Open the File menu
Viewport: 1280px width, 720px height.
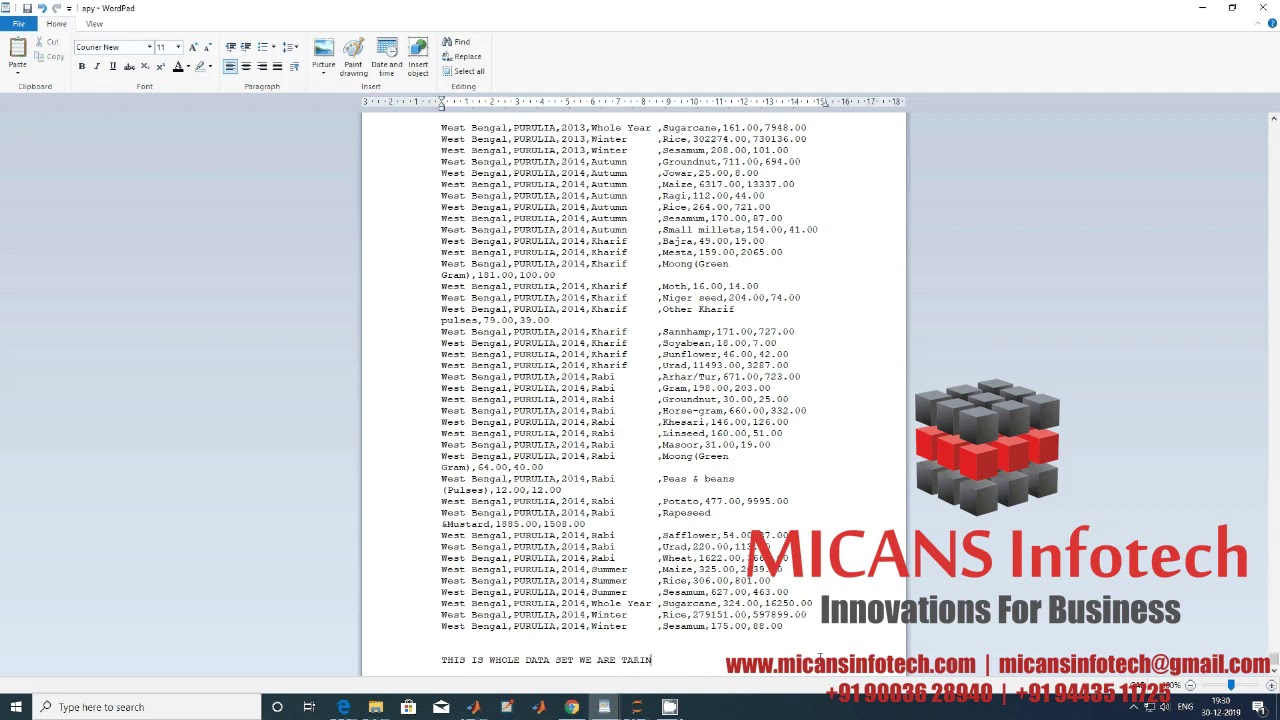[18, 24]
